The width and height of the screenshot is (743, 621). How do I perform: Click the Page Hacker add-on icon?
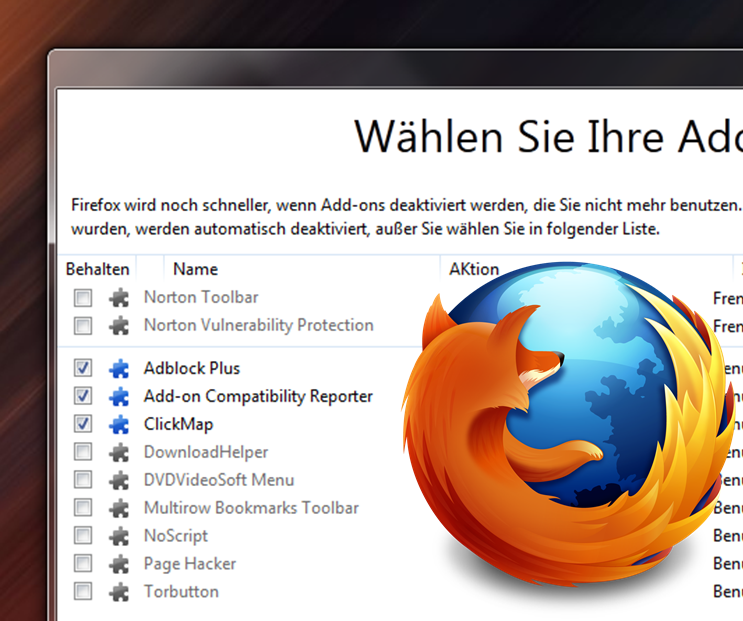click(x=120, y=564)
